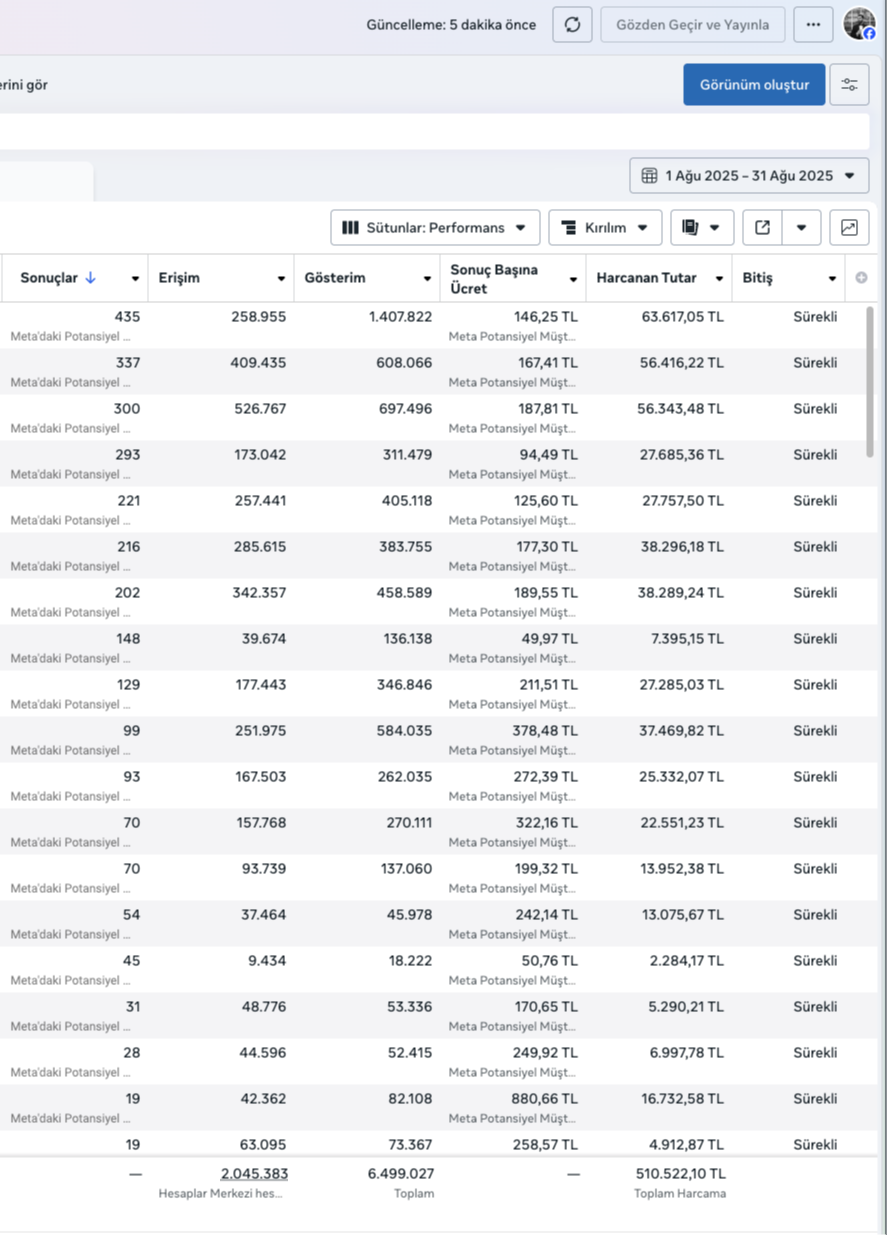Image resolution: width=887 pixels, height=1235 pixels.
Task: Click the Görünüm oluştur button
Action: click(x=754, y=85)
